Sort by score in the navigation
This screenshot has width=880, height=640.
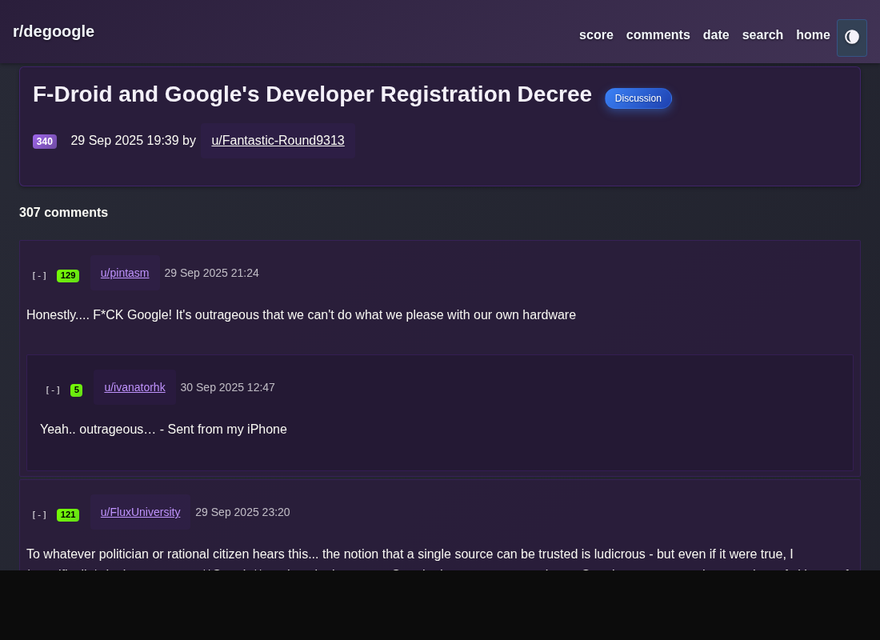pyautogui.click(x=596, y=35)
